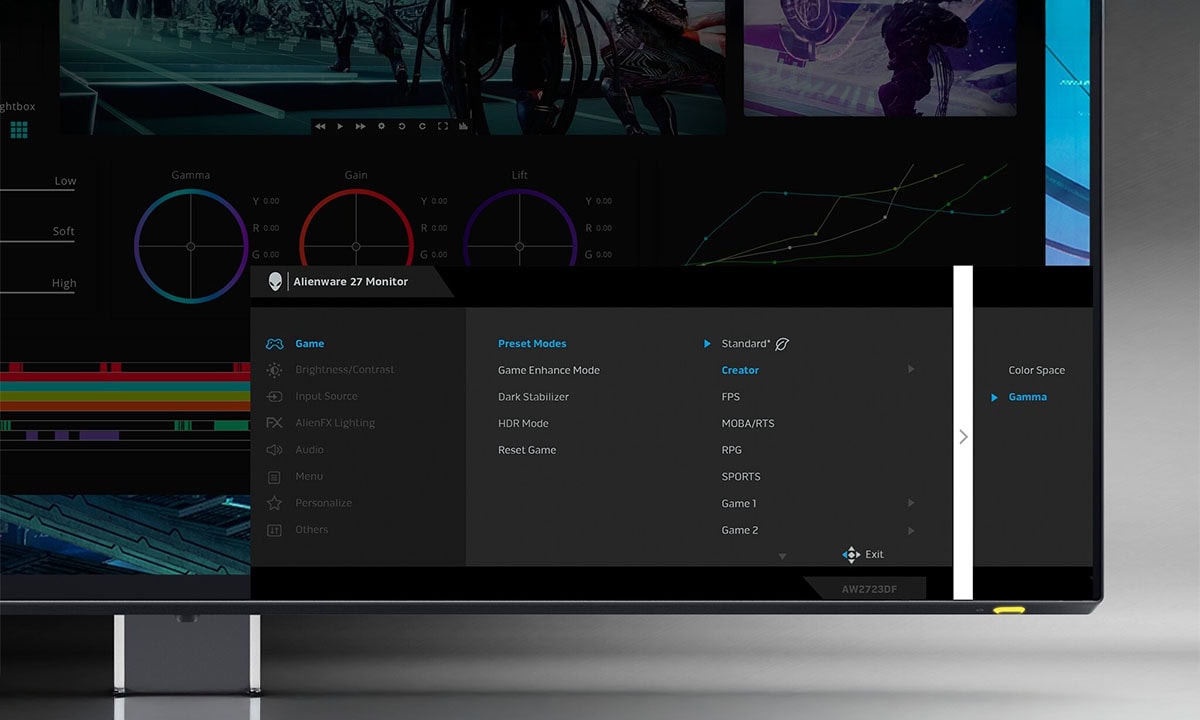This screenshot has height=720, width=1200.
Task: Click the Low slider line
Action: [x=38, y=190]
